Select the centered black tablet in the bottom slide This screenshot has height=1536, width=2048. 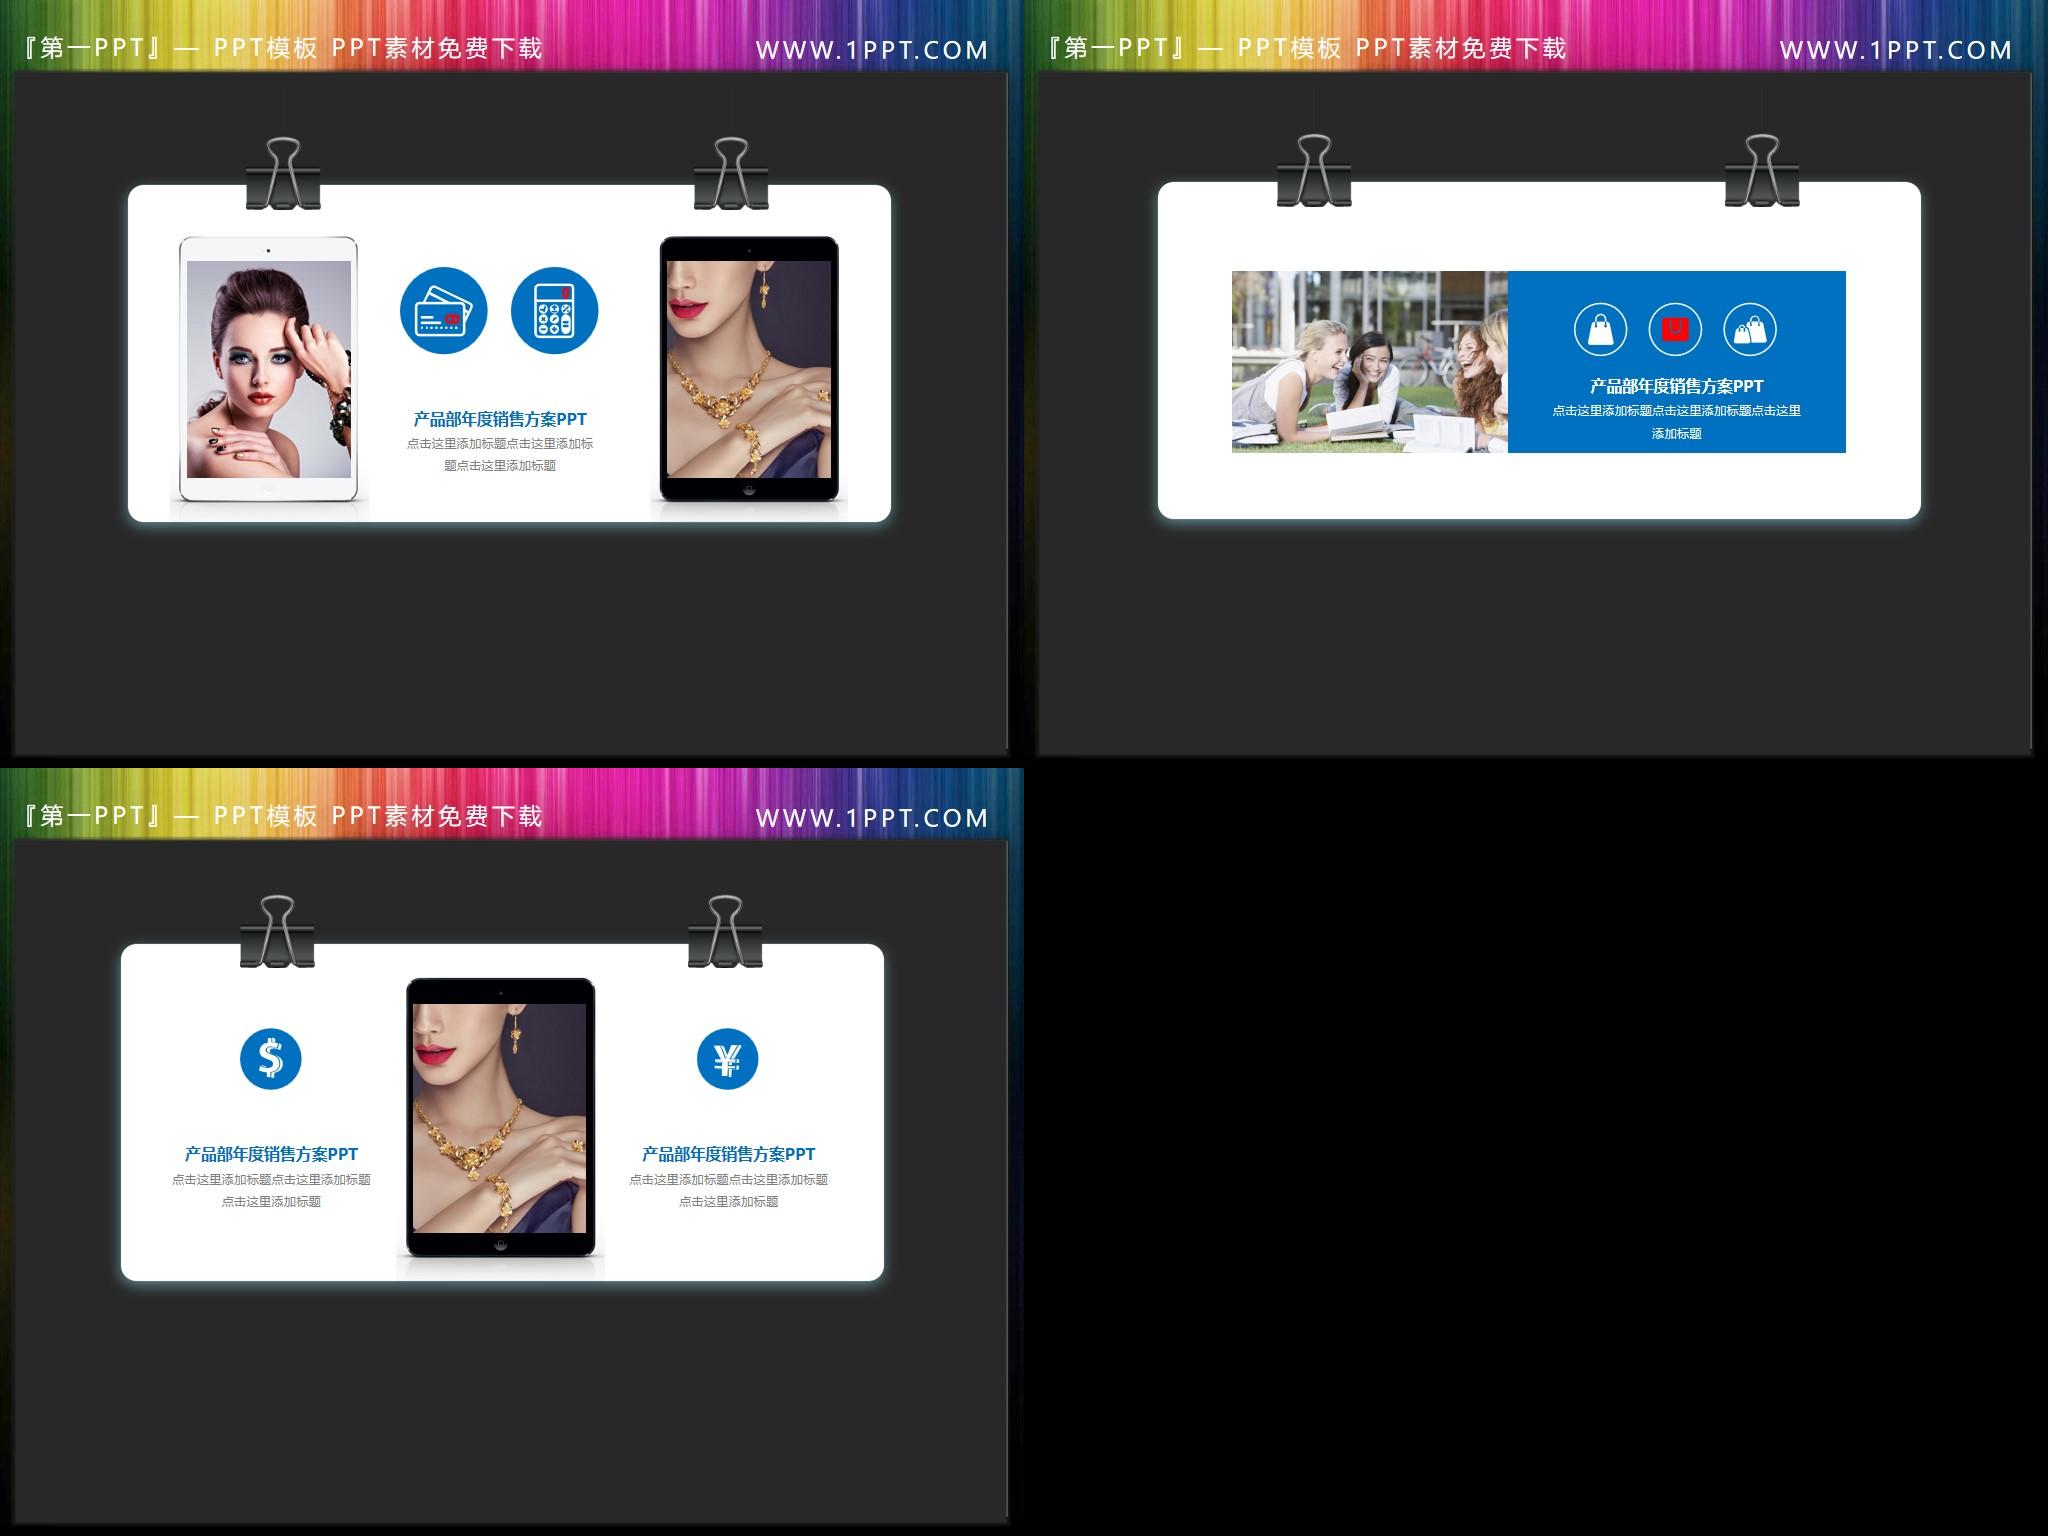point(500,1118)
